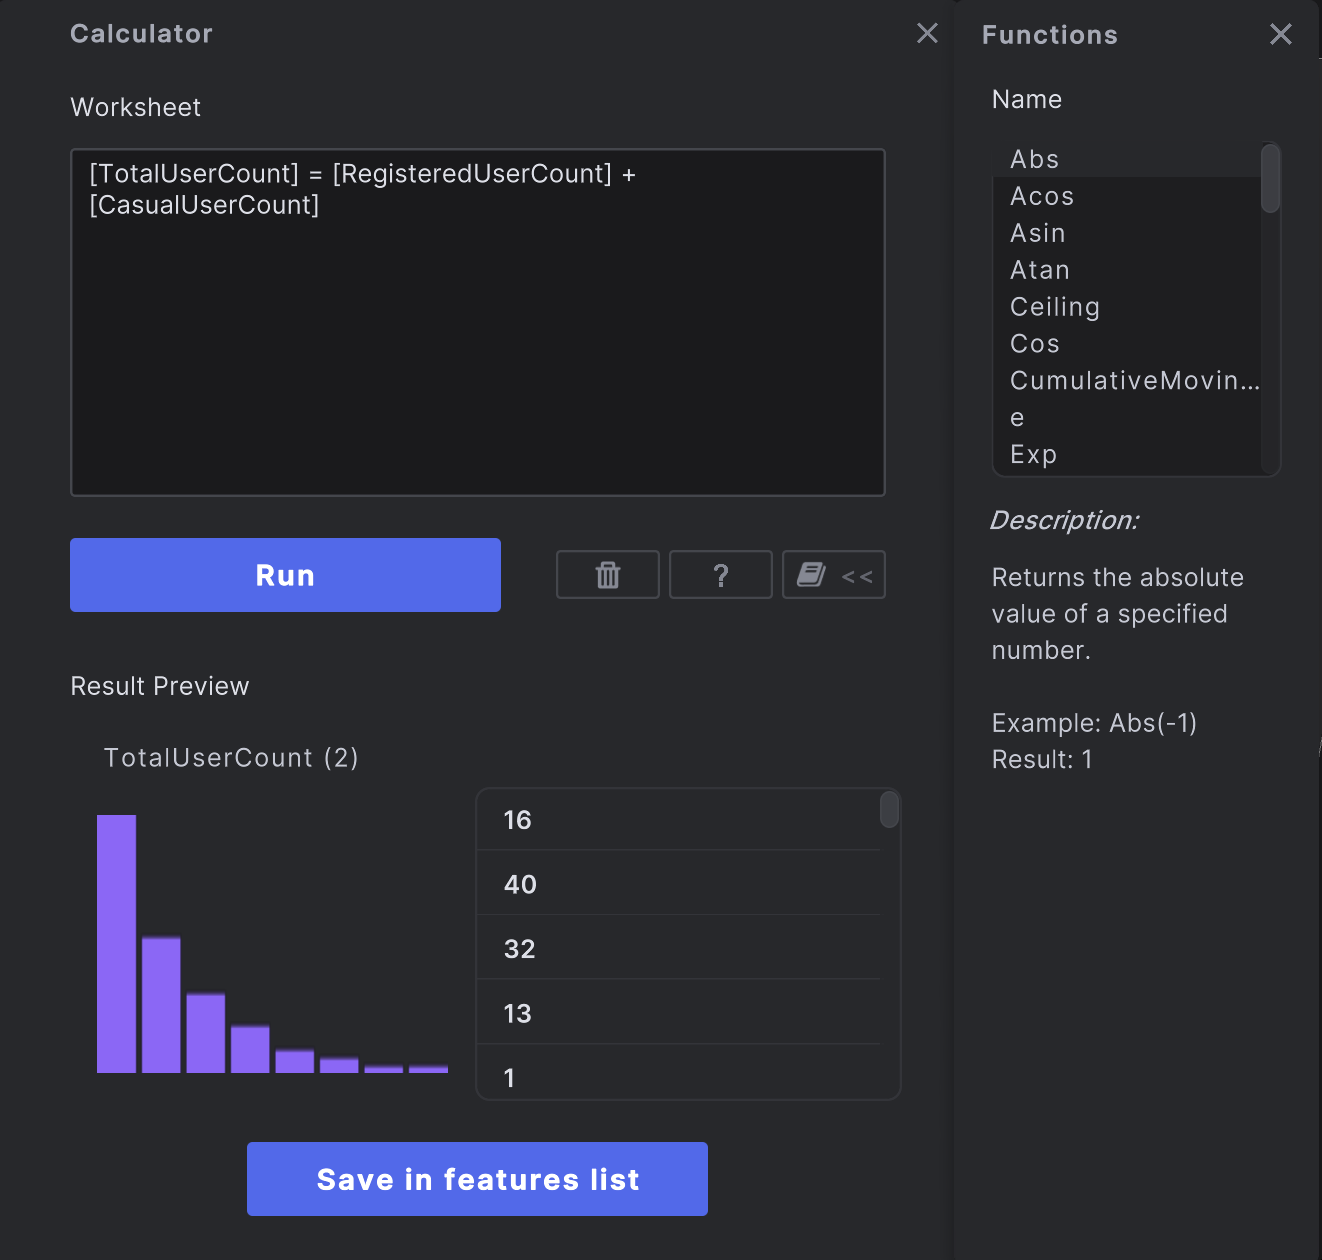The width and height of the screenshot is (1322, 1260).
Task: Close the Functions panel
Action: click(x=1280, y=34)
